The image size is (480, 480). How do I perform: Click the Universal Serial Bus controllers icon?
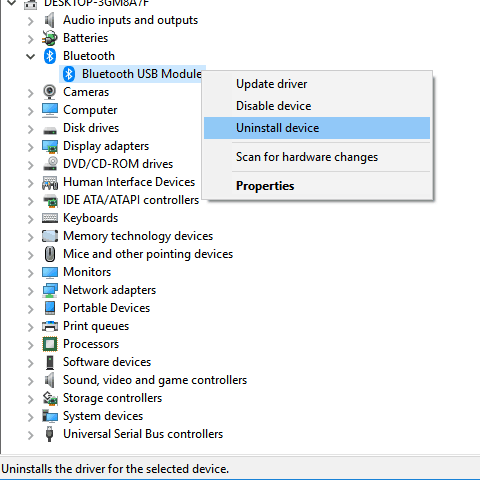50,434
